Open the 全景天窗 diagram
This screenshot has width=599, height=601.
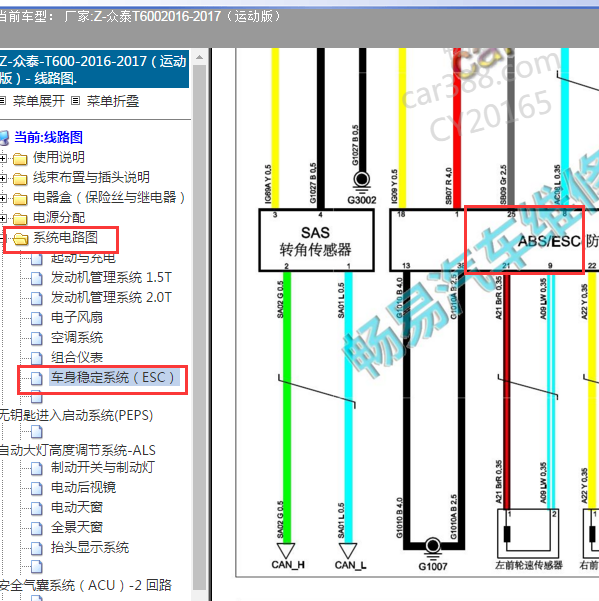tap(77, 527)
